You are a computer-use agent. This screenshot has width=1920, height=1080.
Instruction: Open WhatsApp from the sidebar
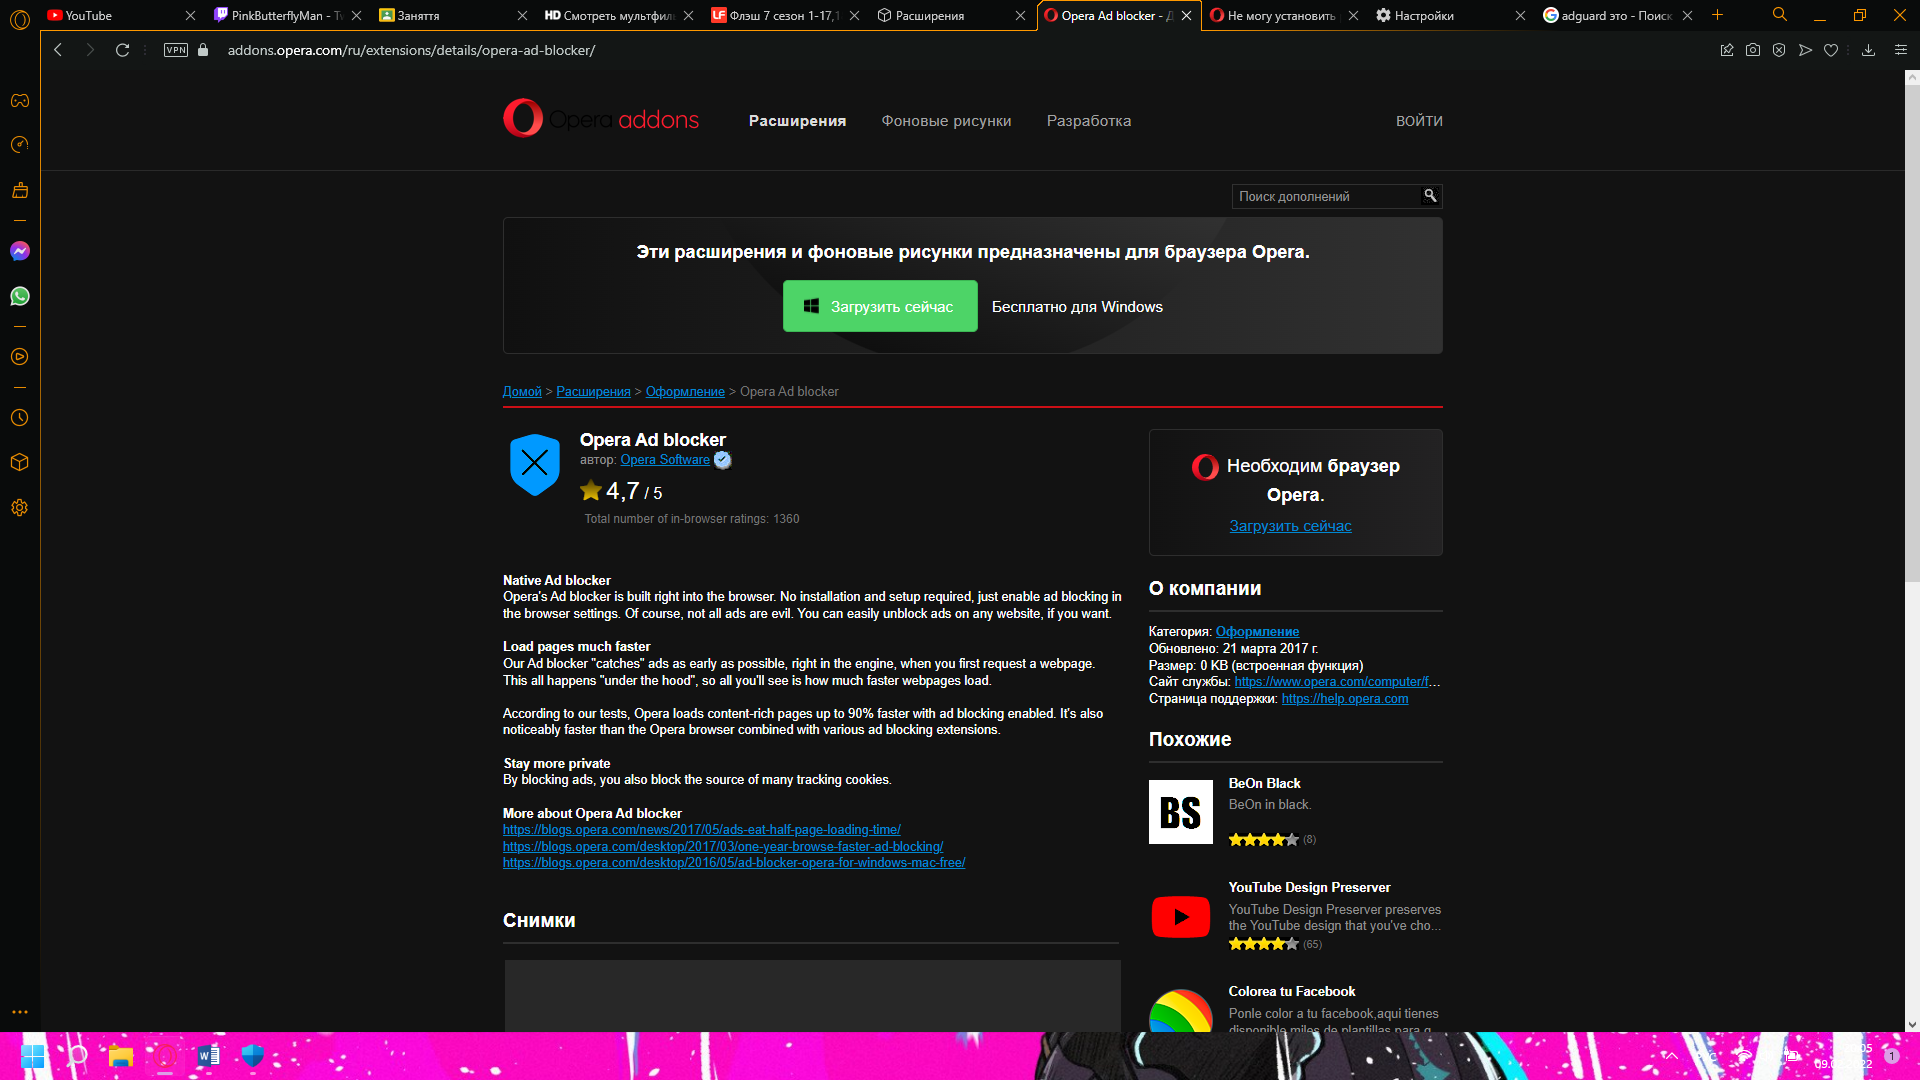(x=20, y=296)
